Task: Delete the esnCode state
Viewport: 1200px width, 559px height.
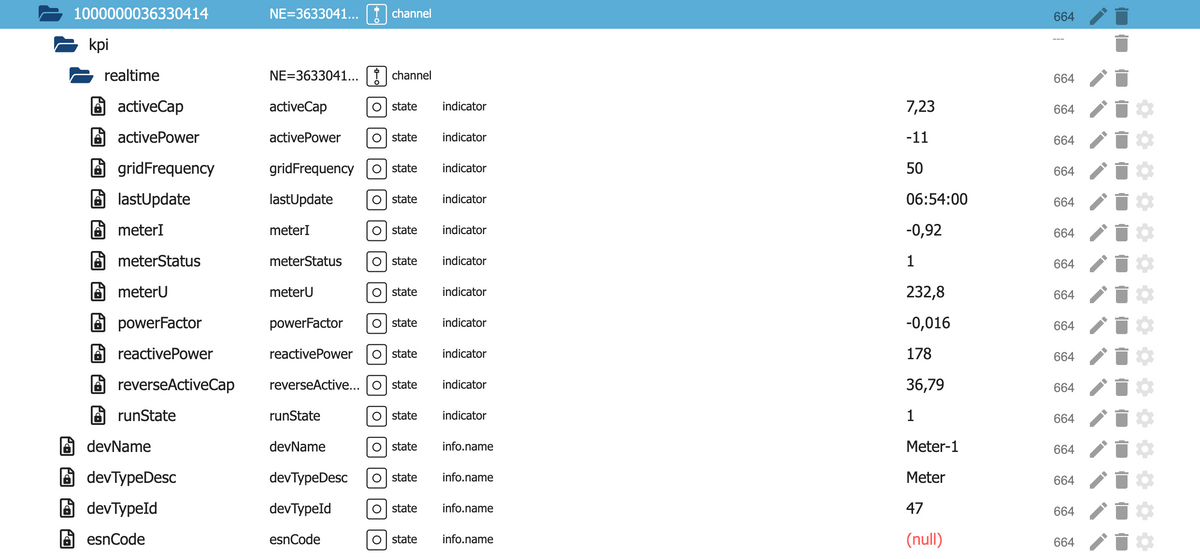Action: pos(1121,542)
